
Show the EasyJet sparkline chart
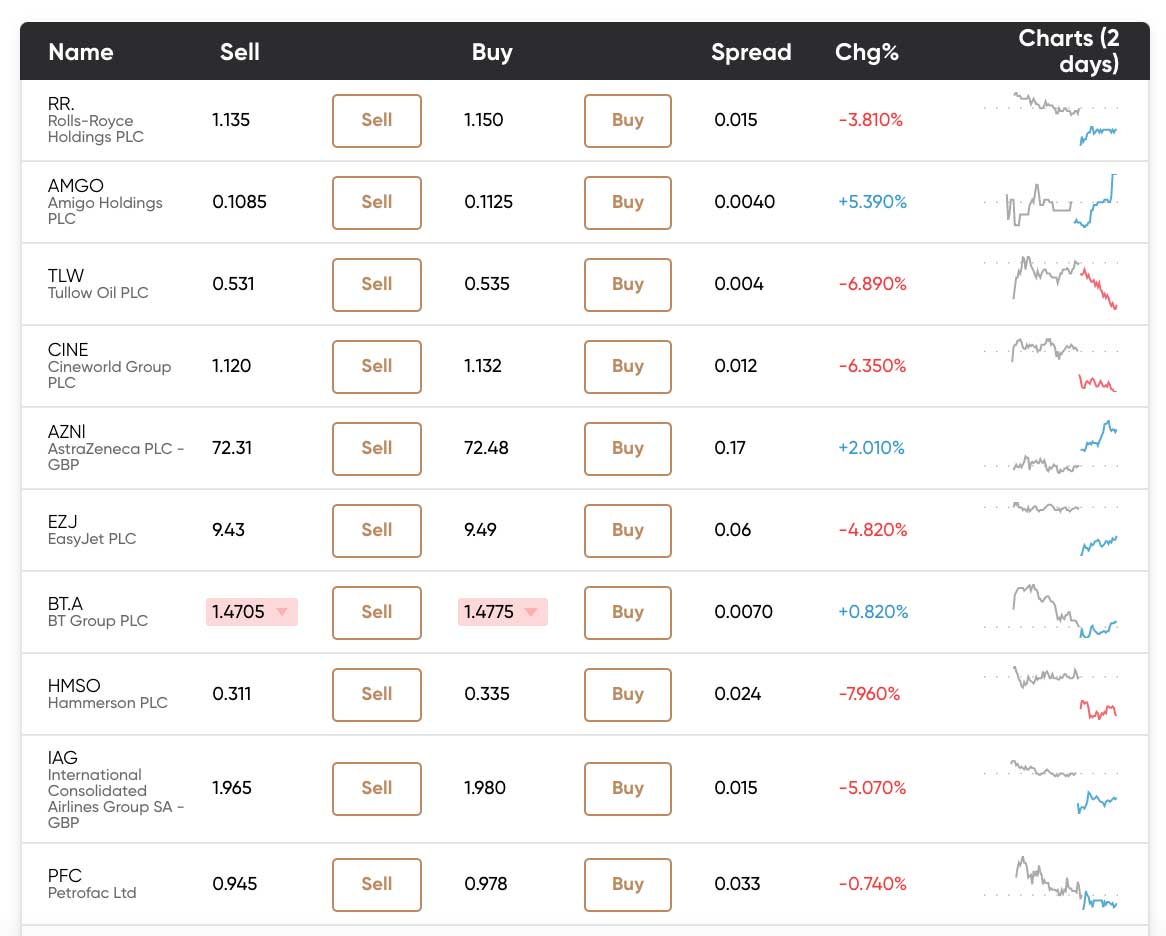(x=1050, y=529)
